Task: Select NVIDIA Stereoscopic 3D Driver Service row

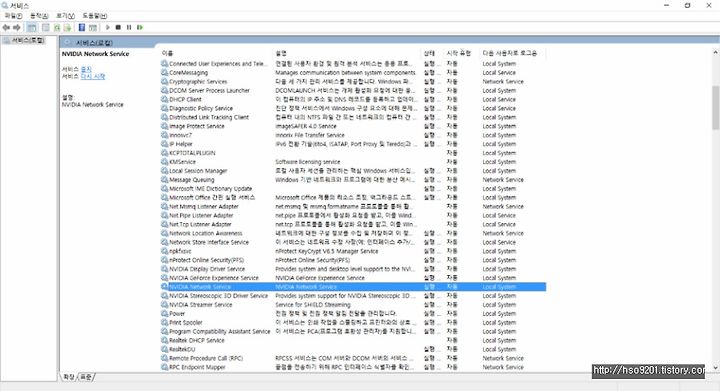Action: coord(353,296)
